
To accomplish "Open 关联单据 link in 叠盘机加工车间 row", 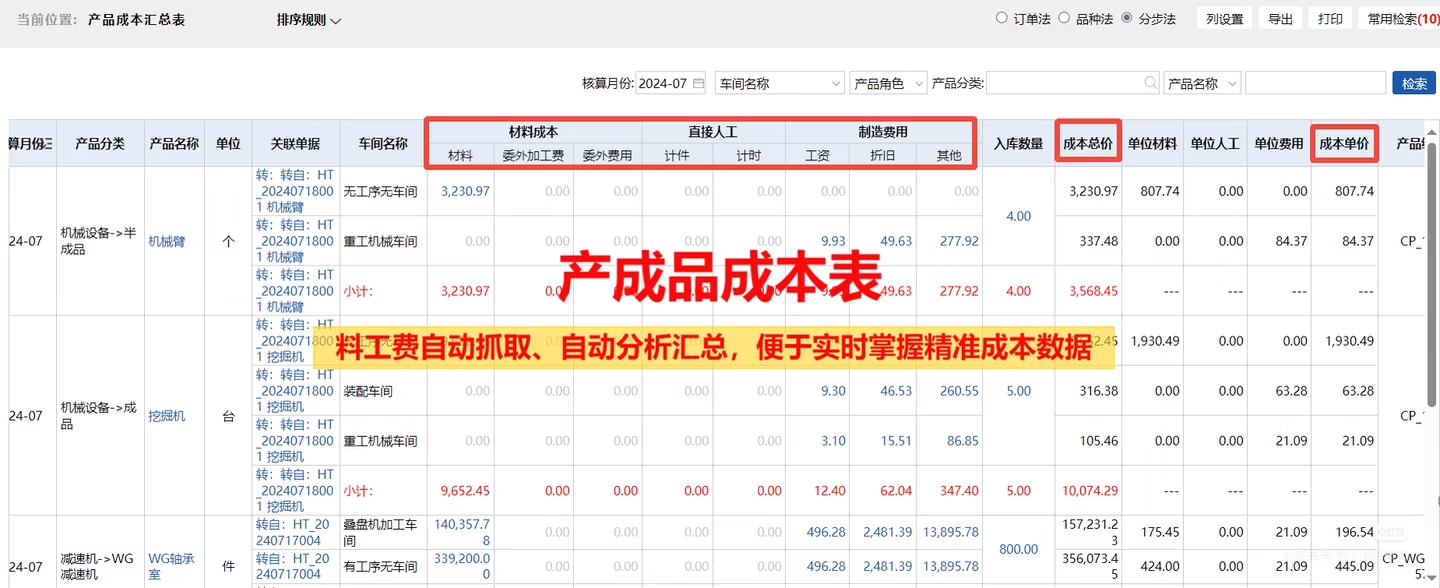I will (292, 533).
